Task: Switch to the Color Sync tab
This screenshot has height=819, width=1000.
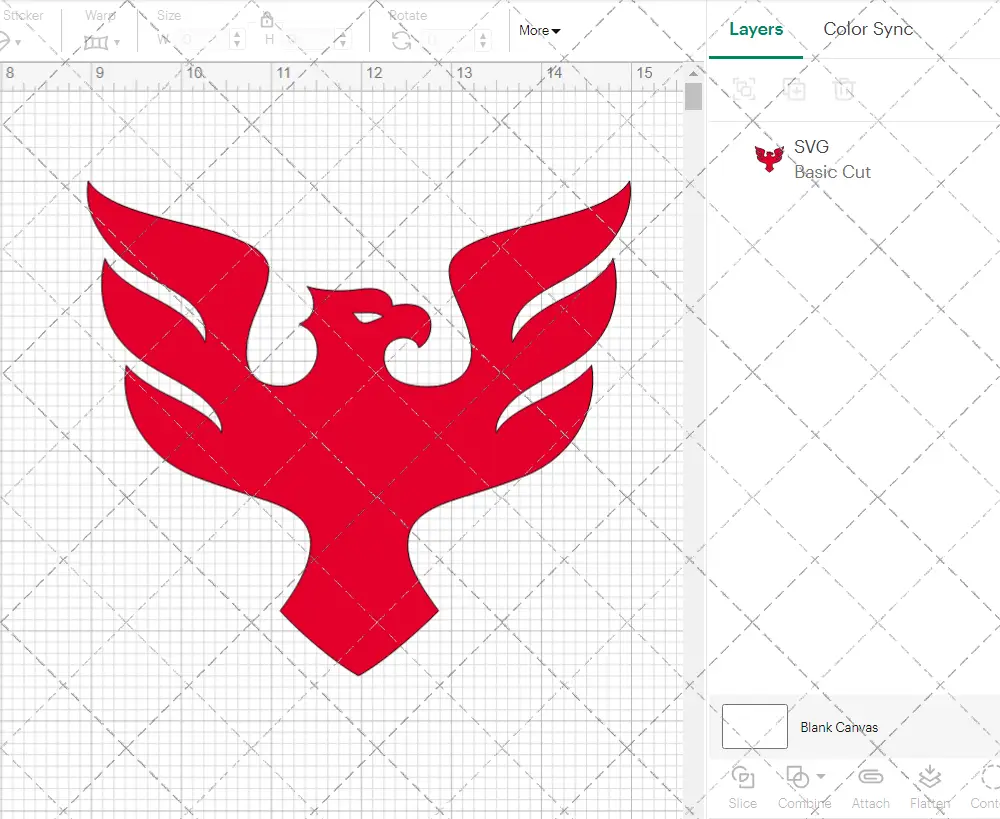Action: (867, 29)
